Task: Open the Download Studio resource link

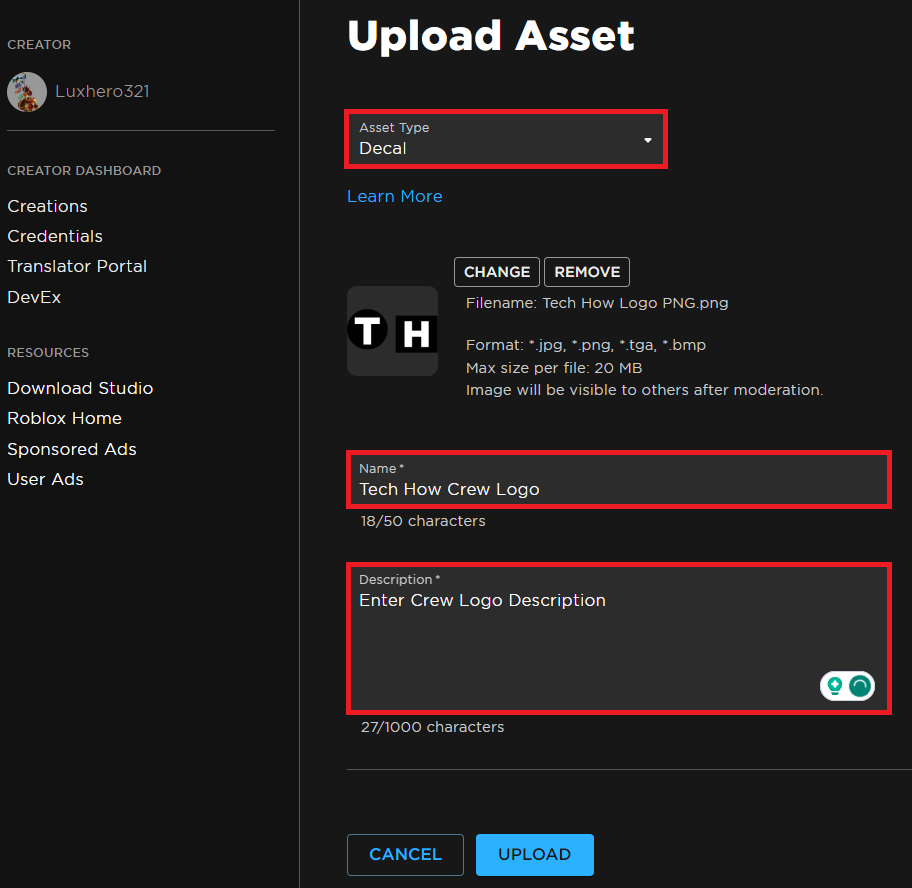Action: 80,388
